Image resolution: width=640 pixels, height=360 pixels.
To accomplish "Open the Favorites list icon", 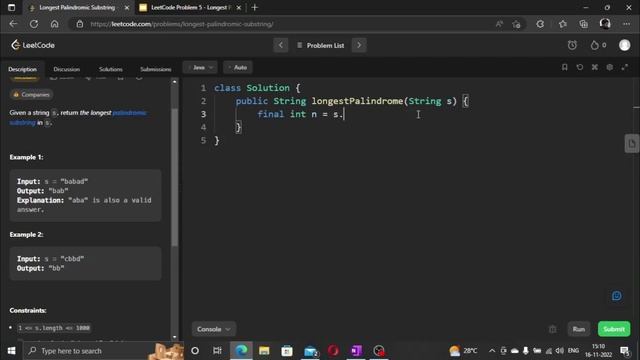I will 562,24.
